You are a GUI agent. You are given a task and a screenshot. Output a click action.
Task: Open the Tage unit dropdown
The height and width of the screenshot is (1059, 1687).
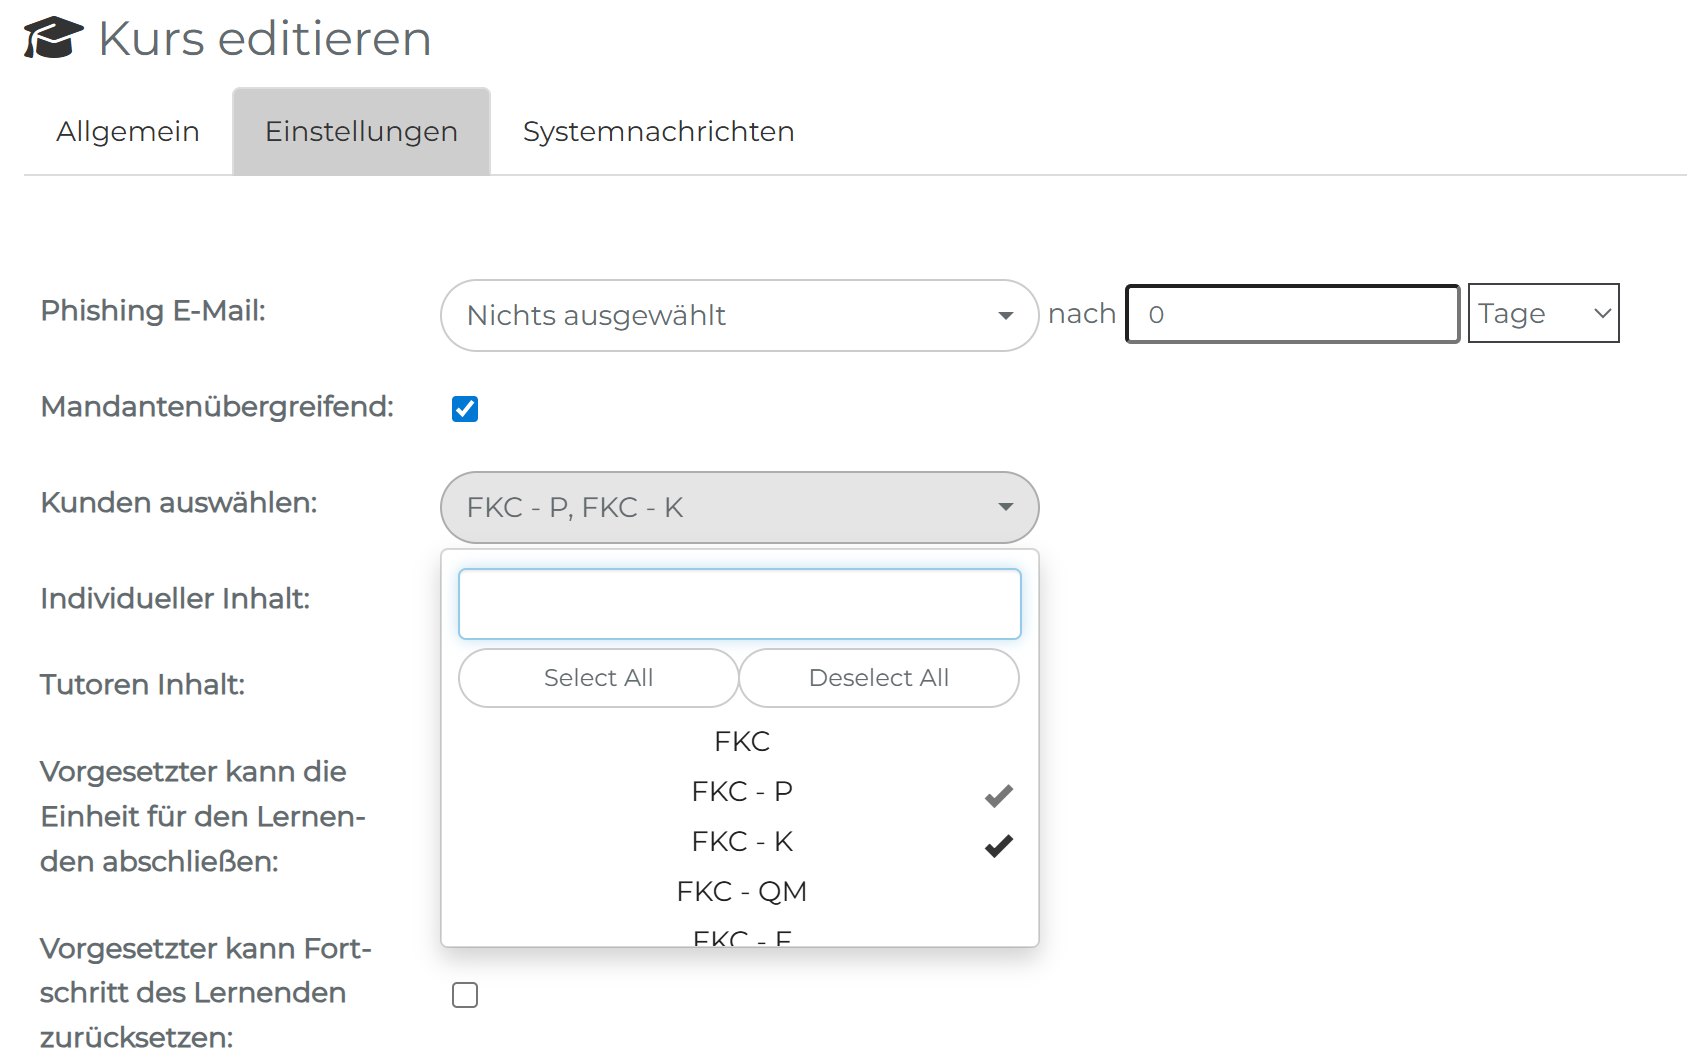1542,314
